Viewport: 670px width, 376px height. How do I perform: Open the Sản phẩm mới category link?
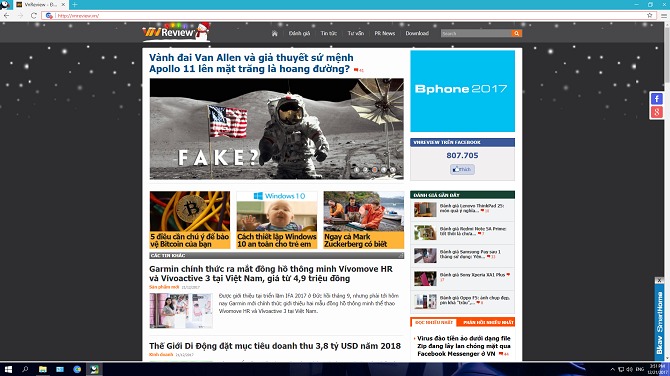164,287
